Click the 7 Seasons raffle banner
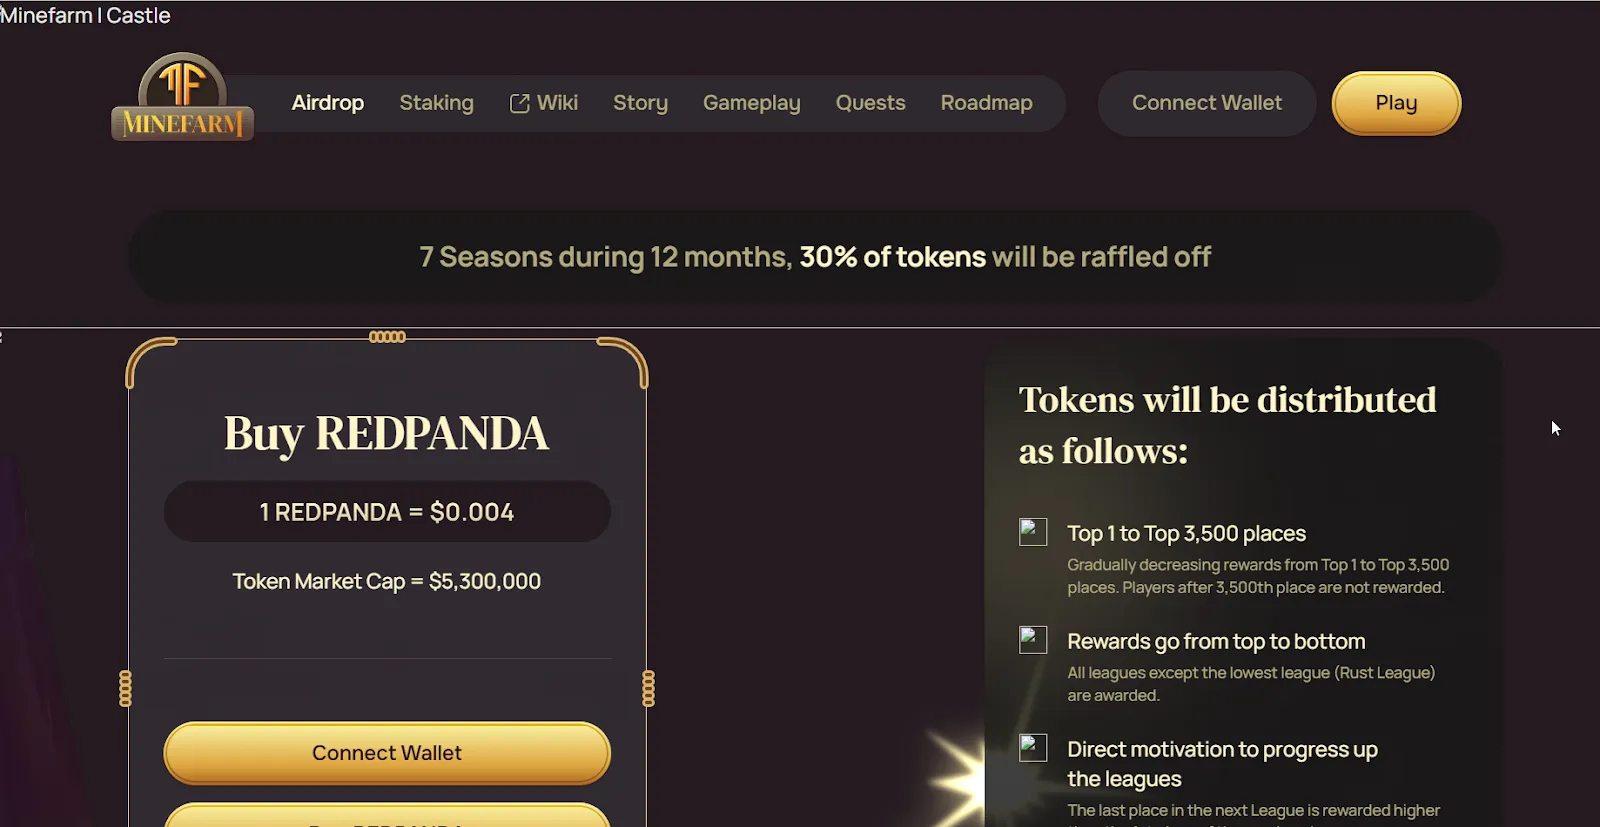 [815, 257]
